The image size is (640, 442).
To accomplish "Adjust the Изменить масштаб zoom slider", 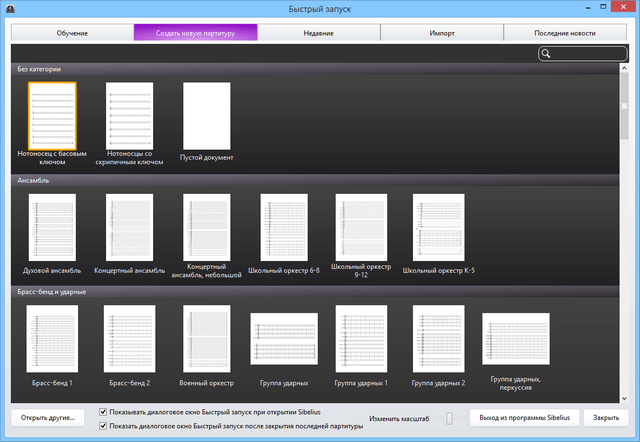I will pos(449,418).
